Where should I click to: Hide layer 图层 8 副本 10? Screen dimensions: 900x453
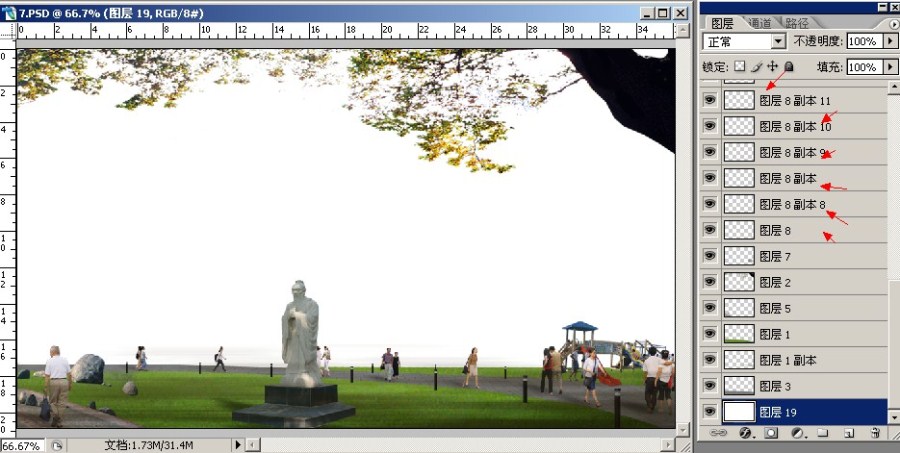710,126
